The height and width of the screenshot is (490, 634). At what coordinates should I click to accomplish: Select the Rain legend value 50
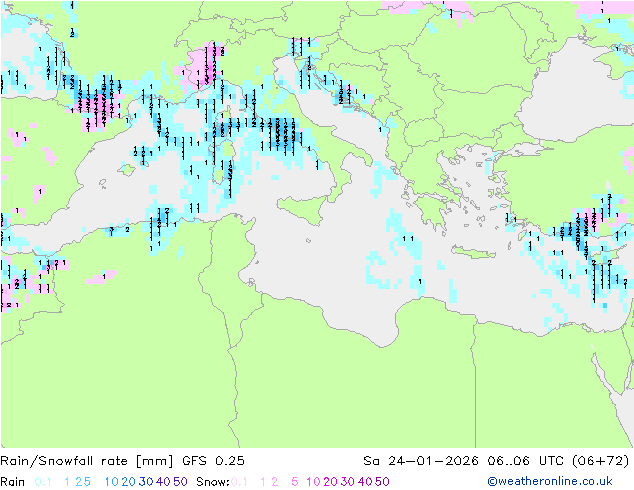[180, 482]
